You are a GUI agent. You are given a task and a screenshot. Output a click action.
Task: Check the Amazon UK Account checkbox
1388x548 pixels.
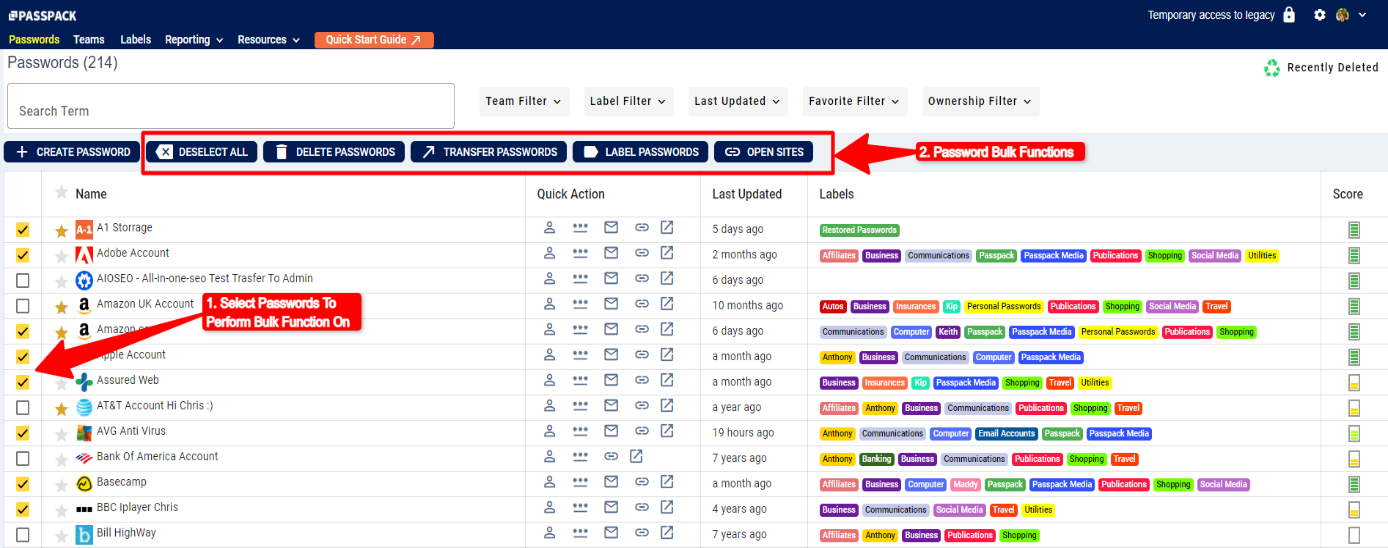[23, 306]
